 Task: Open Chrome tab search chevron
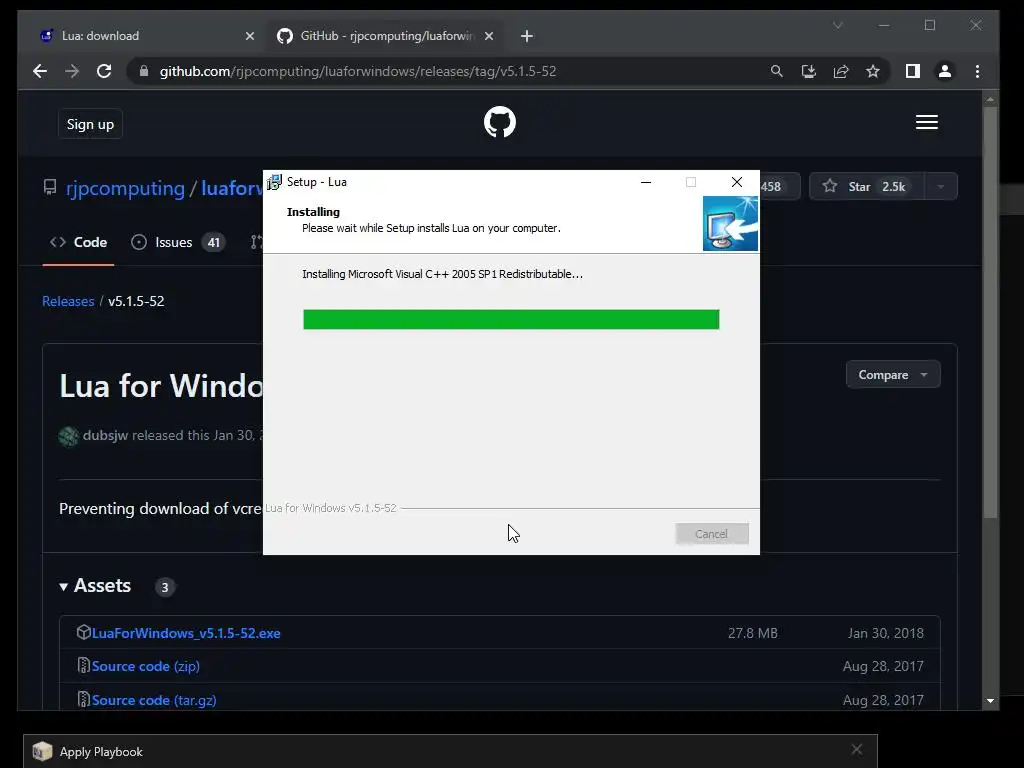[x=838, y=25]
